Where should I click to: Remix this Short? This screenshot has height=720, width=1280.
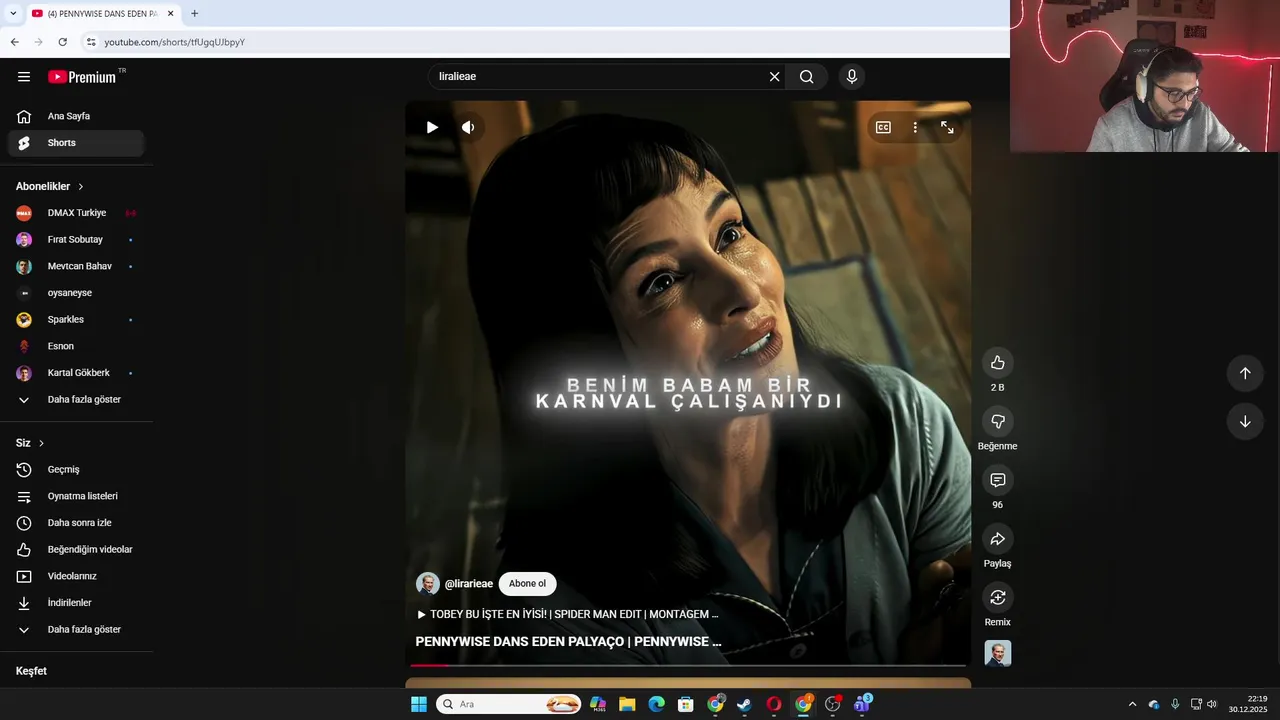tap(997, 598)
